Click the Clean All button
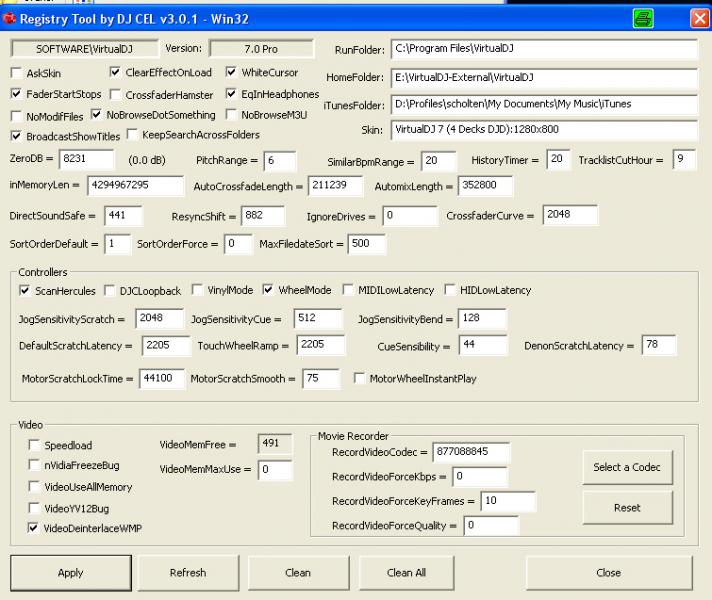Image resolution: width=712 pixels, height=600 pixels. pos(406,573)
